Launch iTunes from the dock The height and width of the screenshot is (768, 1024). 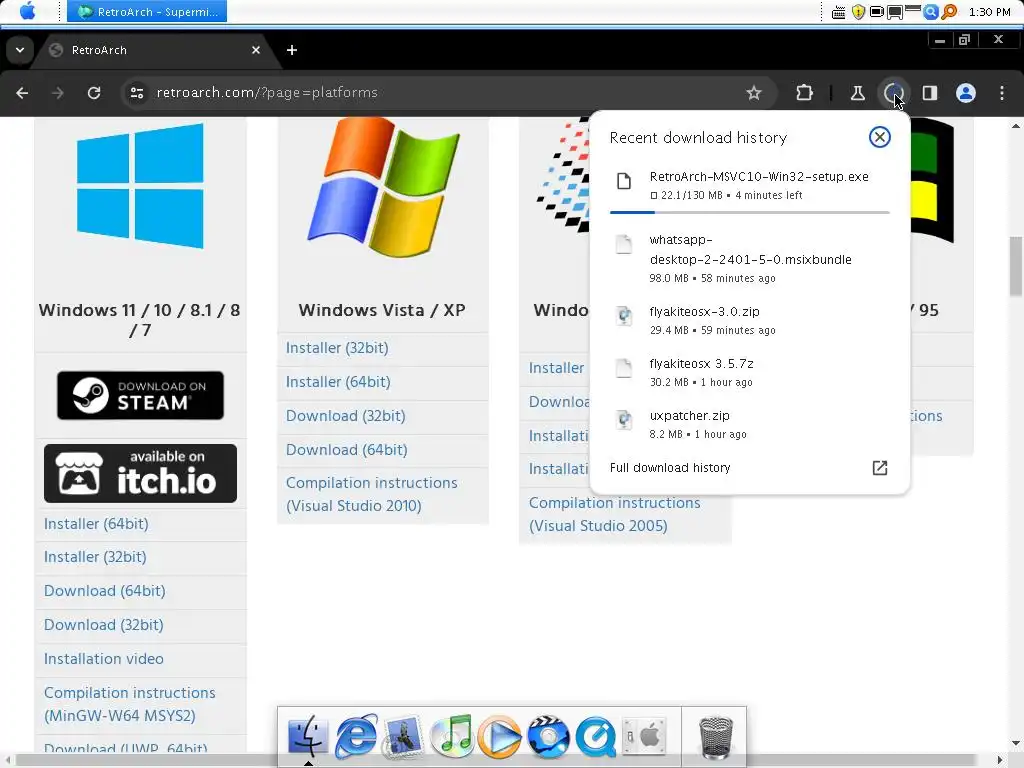(x=452, y=737)
